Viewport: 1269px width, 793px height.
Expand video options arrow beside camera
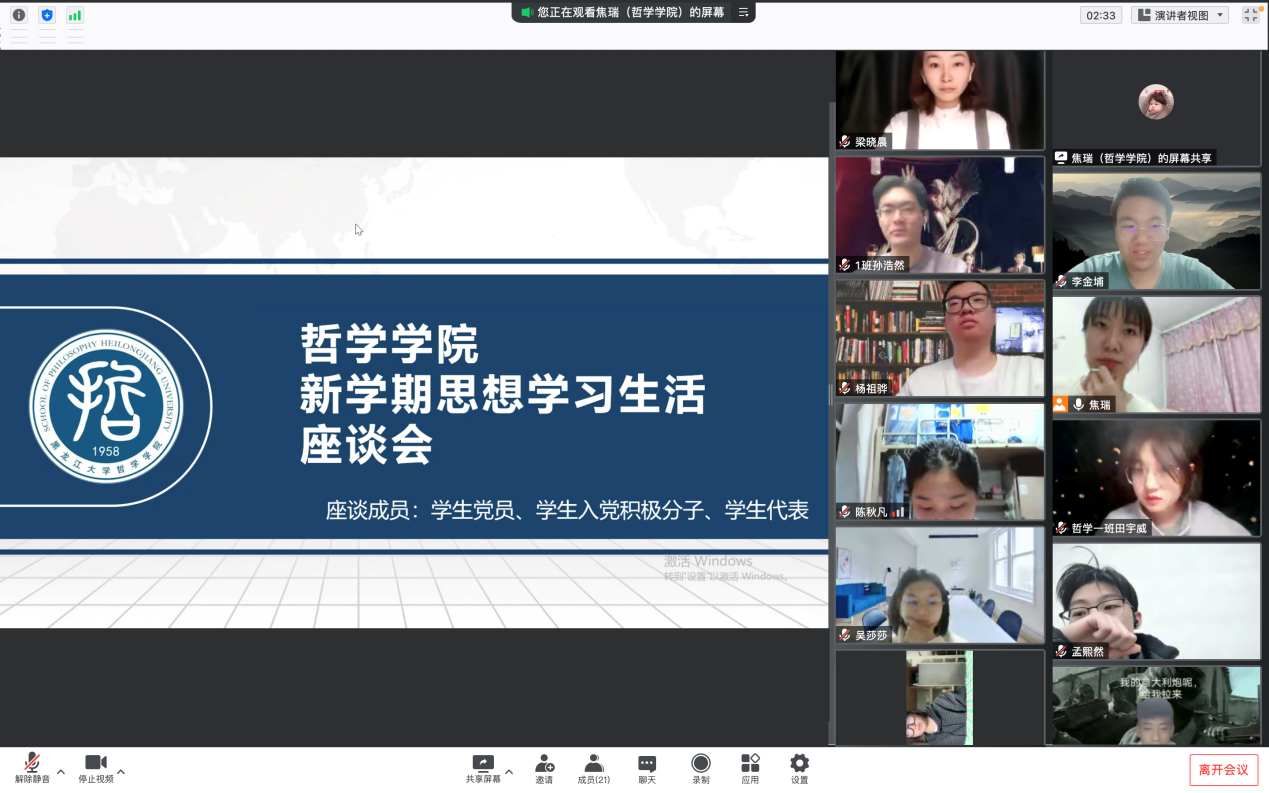click(121, 772)
